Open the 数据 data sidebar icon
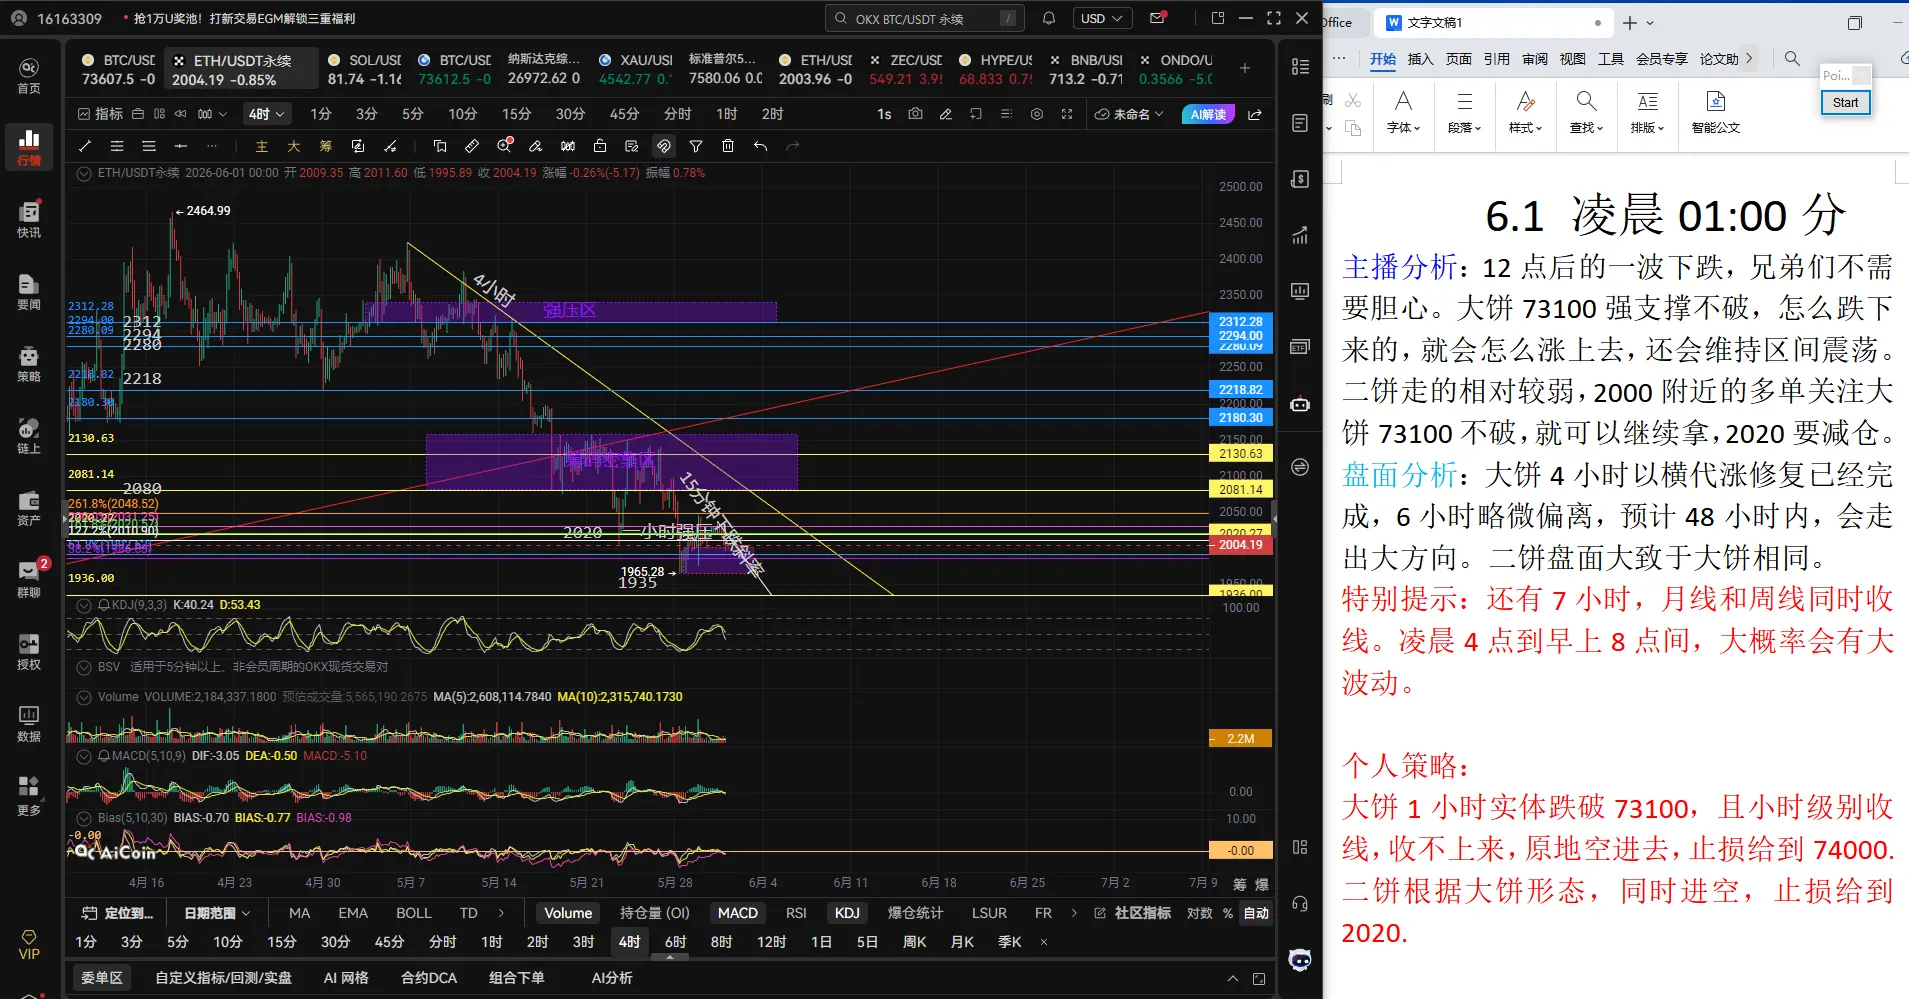The image size is (1909, 999). click(29, 723)
